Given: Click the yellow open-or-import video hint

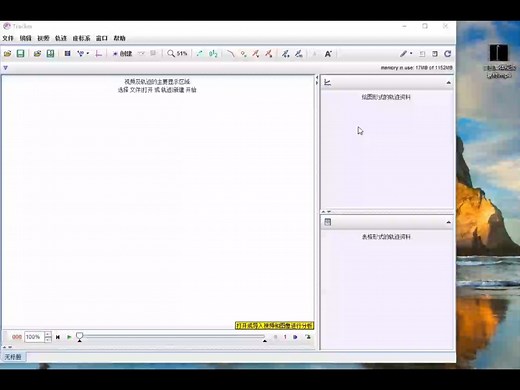Looking at the screenshot, I should point(274,326).
